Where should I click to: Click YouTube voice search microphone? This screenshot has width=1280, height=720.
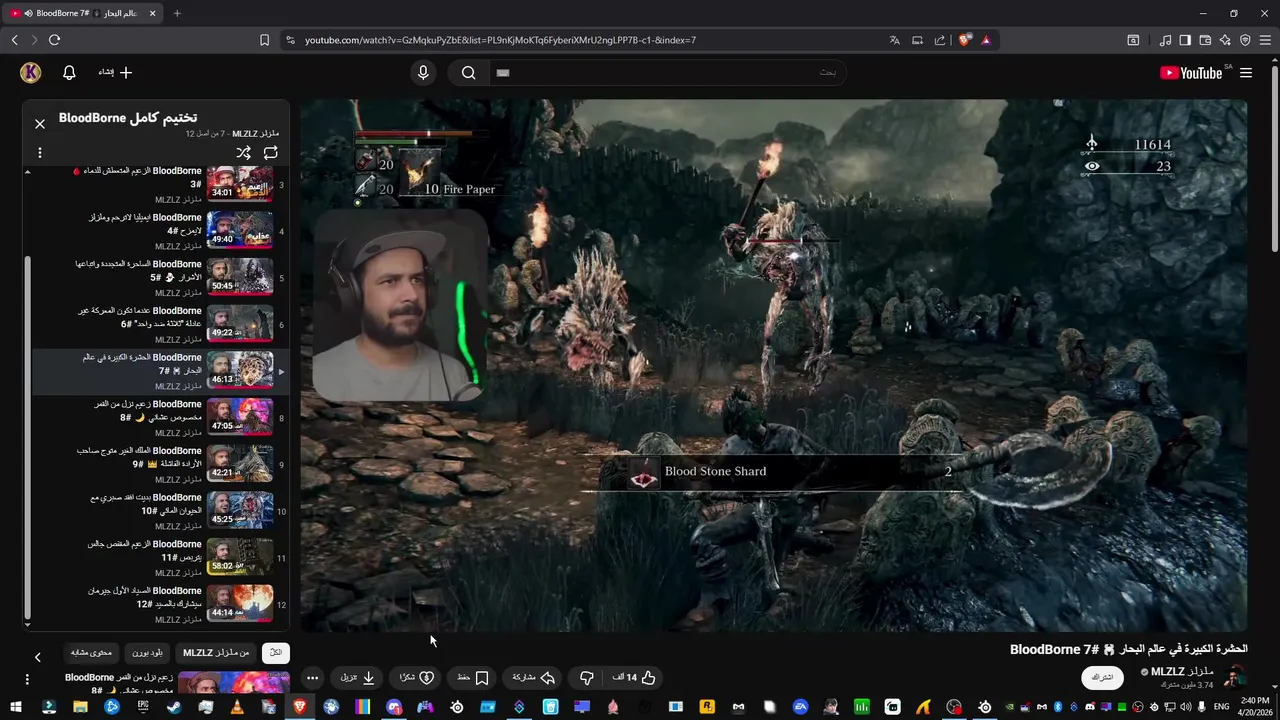point(423,73)
